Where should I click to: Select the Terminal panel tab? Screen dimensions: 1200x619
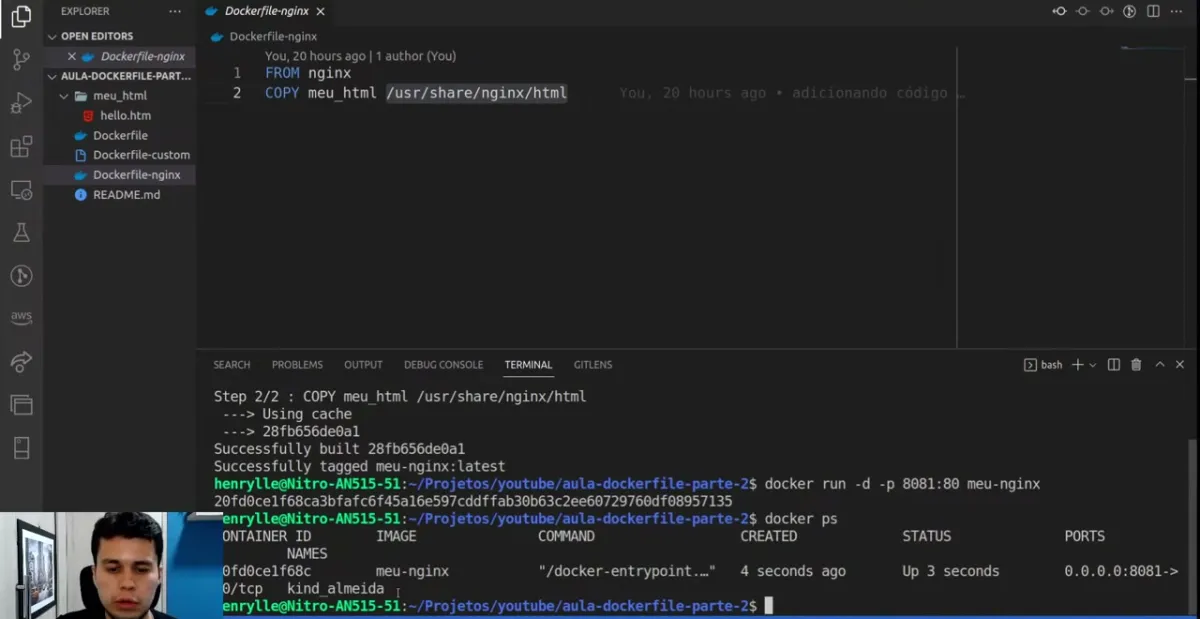tap(528, 365)
